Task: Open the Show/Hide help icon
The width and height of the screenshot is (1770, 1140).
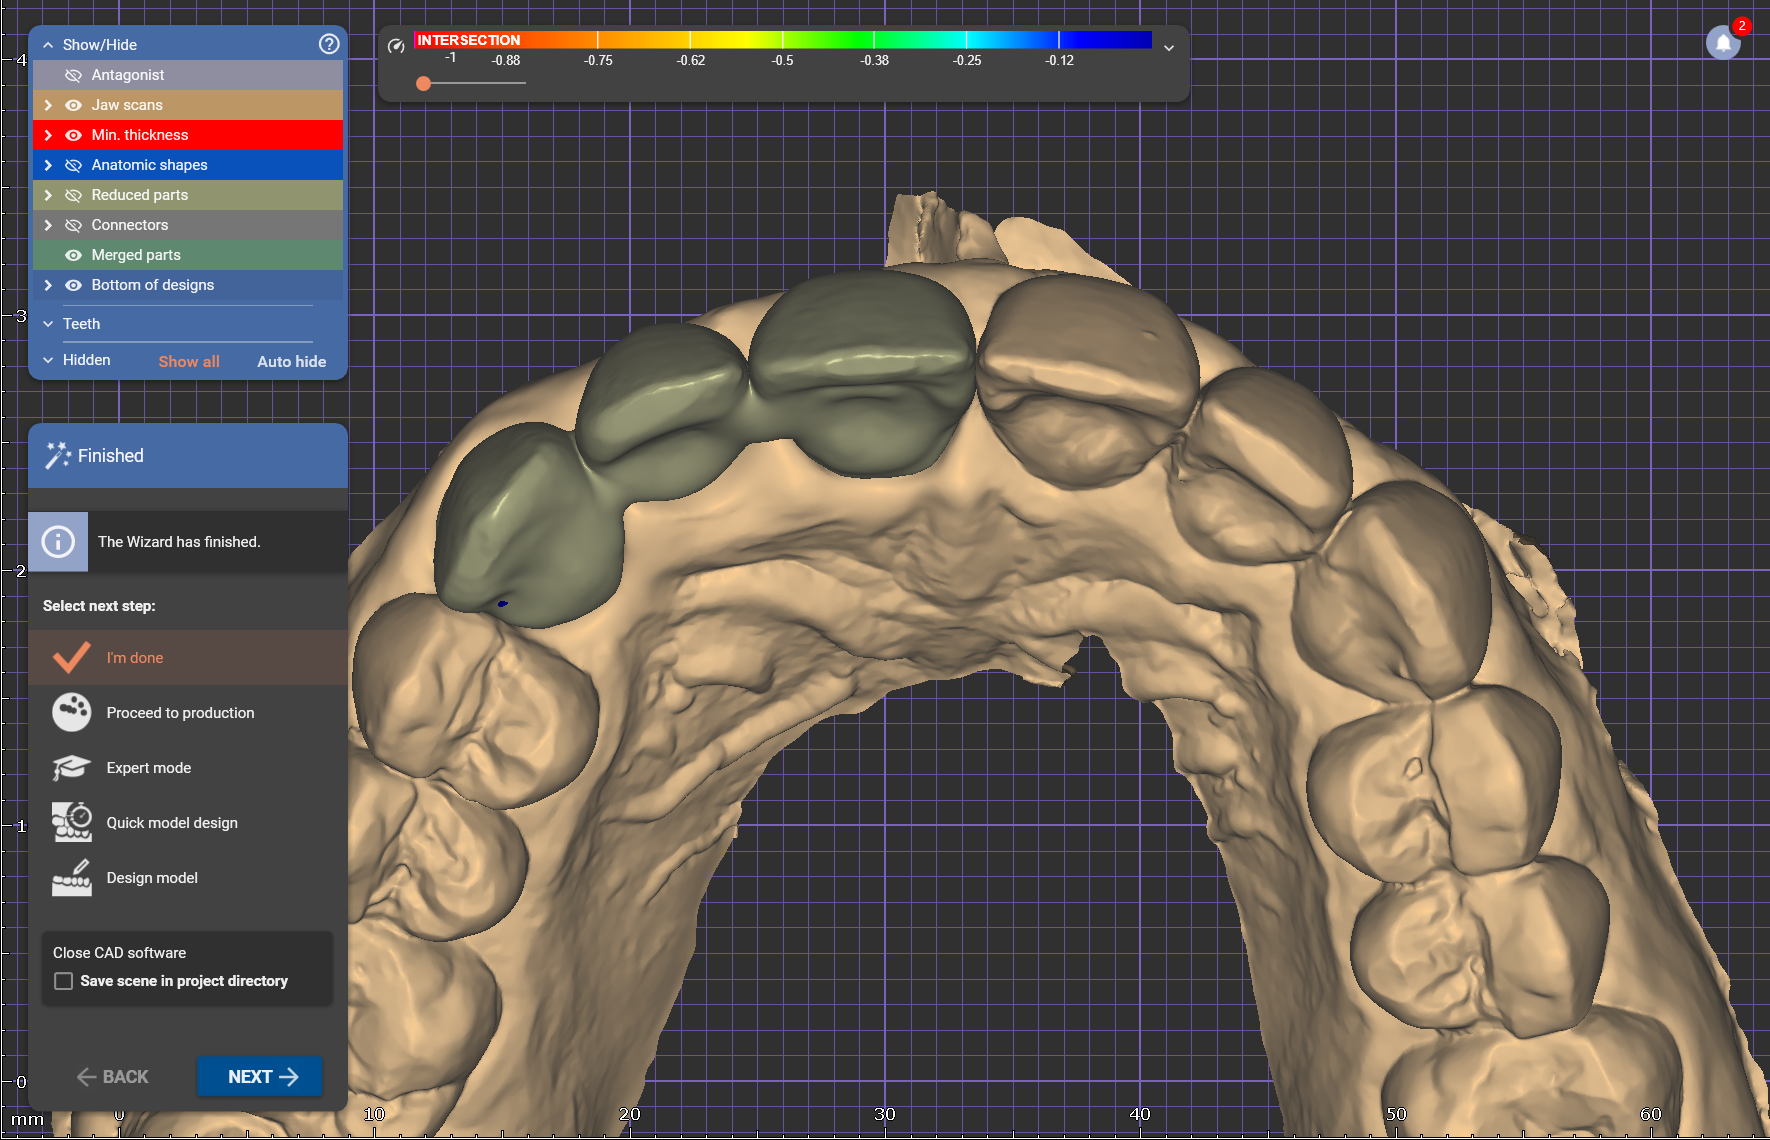Action: [329, 44]
